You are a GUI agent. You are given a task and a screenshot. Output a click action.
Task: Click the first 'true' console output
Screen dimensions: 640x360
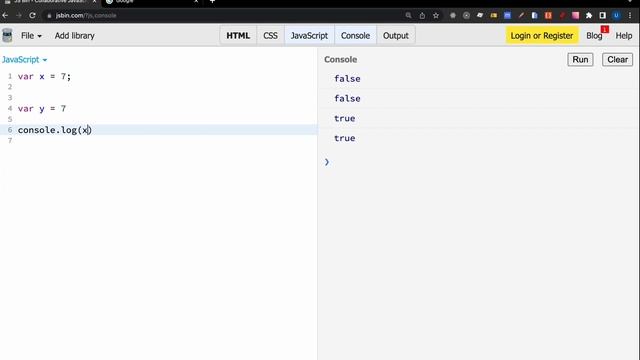[344, 118]
